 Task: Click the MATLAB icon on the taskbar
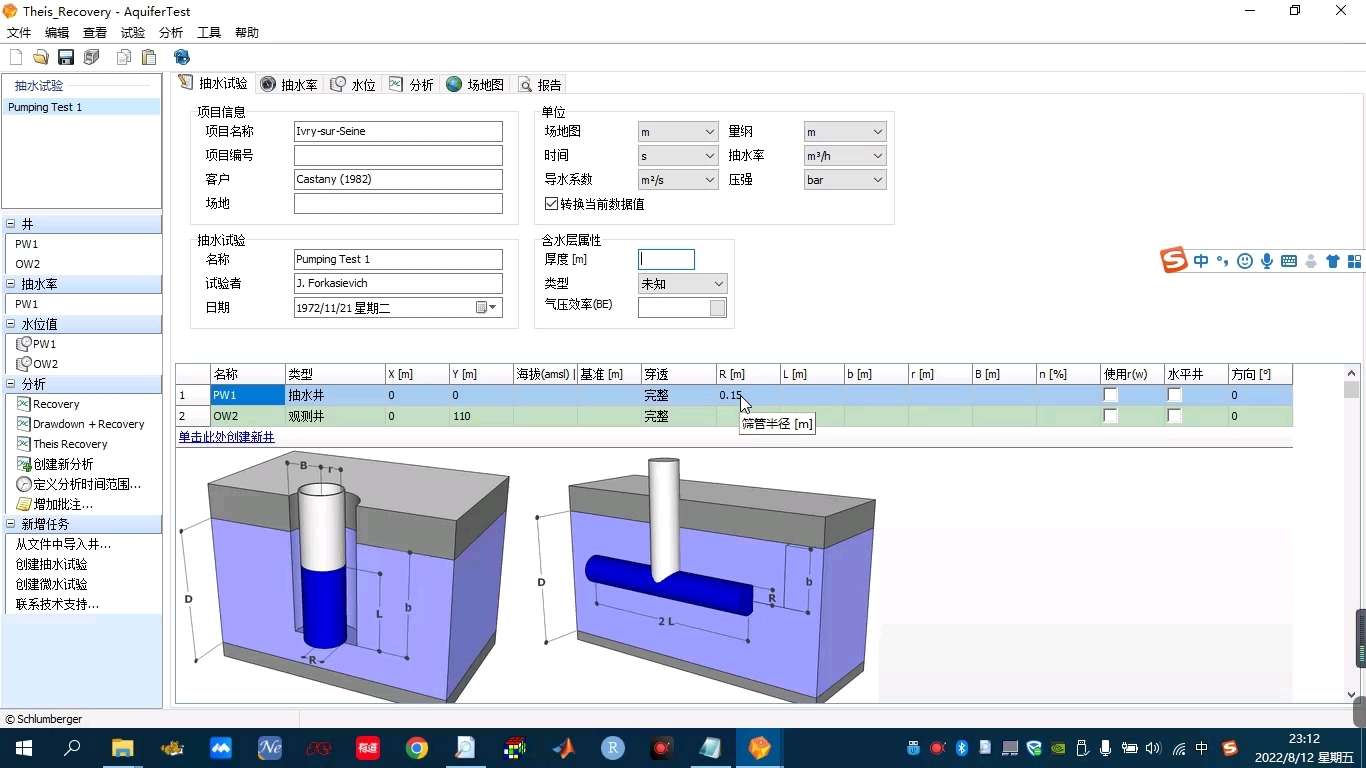pyautogui.click(x=564, y=748)
